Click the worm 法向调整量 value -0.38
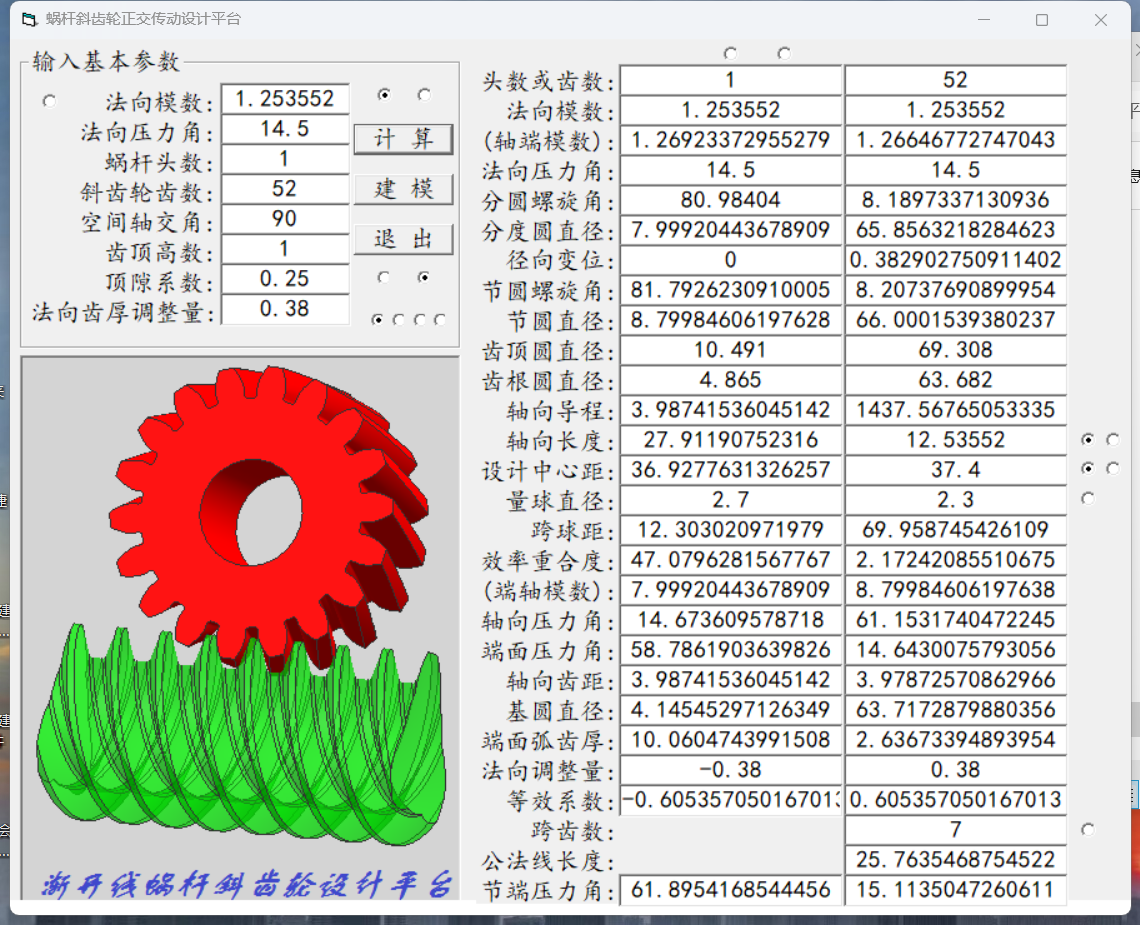 pos(731,770)
